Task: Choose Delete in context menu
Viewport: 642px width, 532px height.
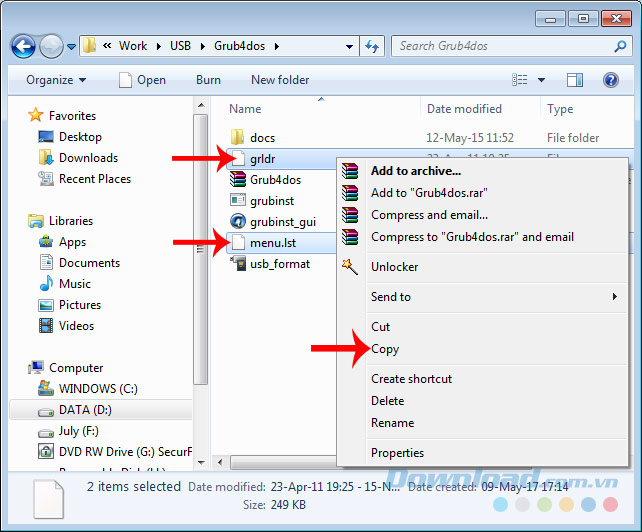Action: point(387,401)
